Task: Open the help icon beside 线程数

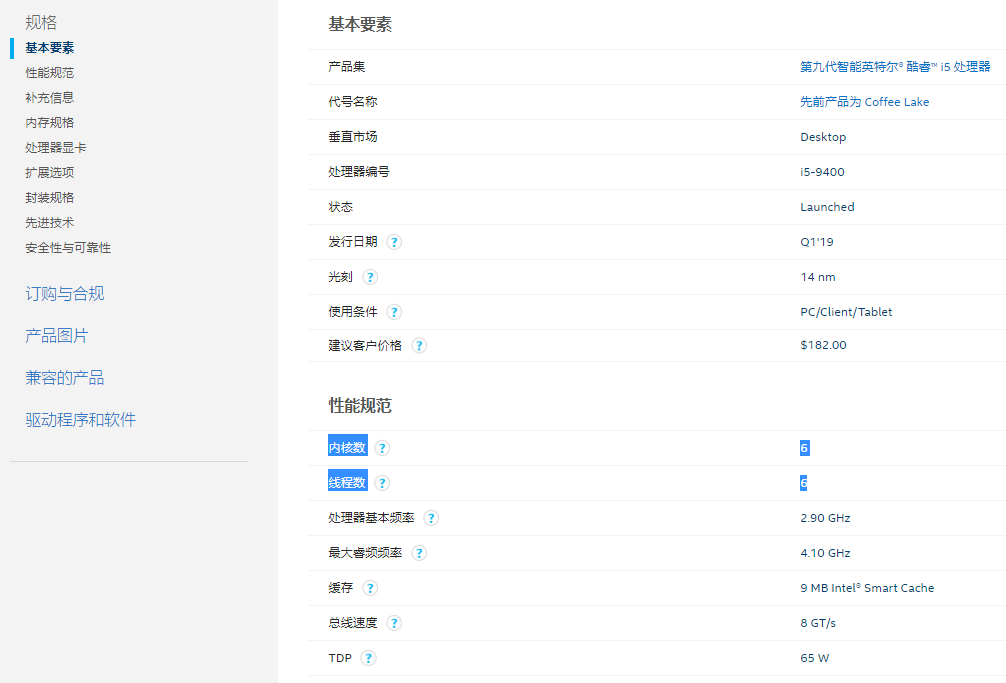Action: [x=382, y=483]
